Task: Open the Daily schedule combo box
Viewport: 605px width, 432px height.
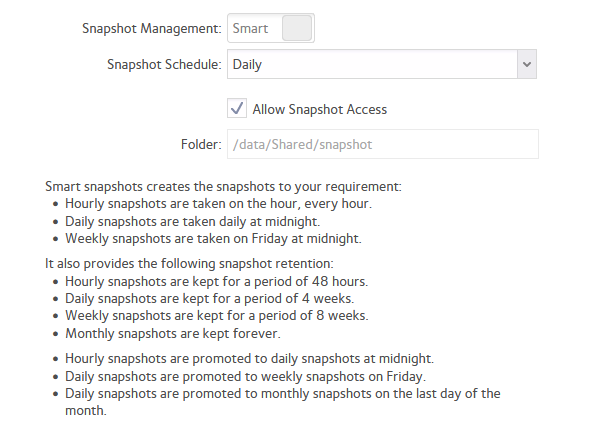Action: coord(382,64)
